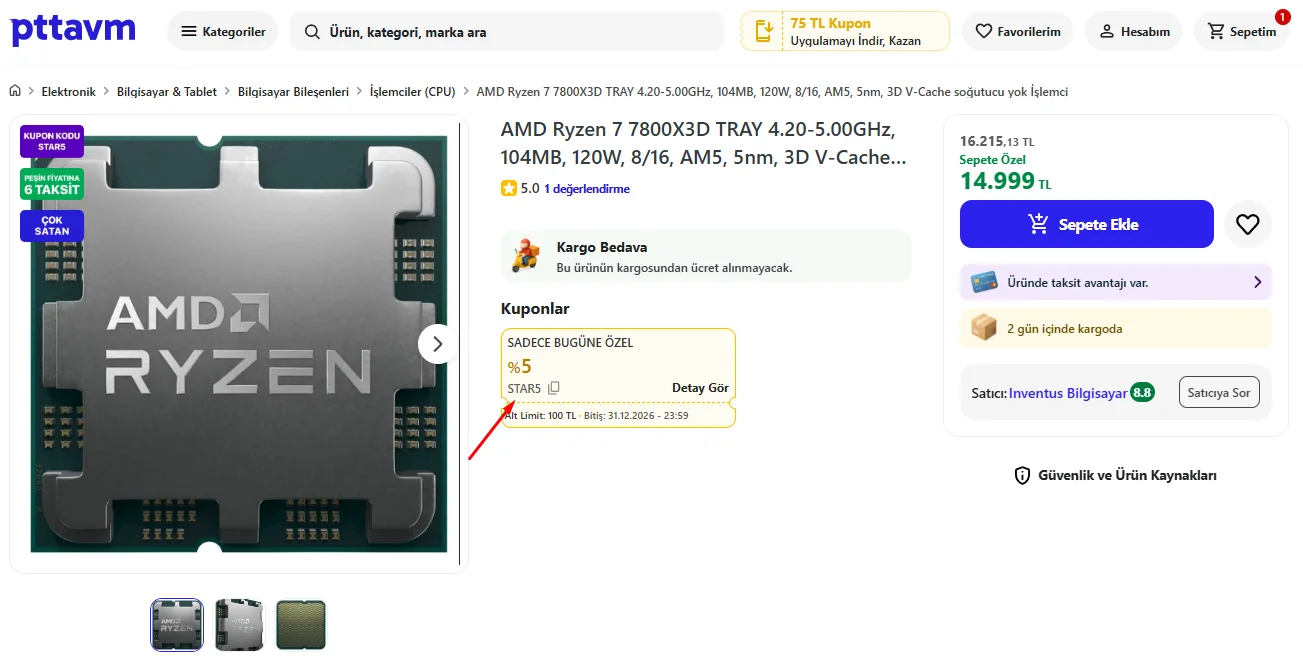This screenshot has height=662, width=1303.
Task: Click the credit card installment icon
Action: [985, 282]
